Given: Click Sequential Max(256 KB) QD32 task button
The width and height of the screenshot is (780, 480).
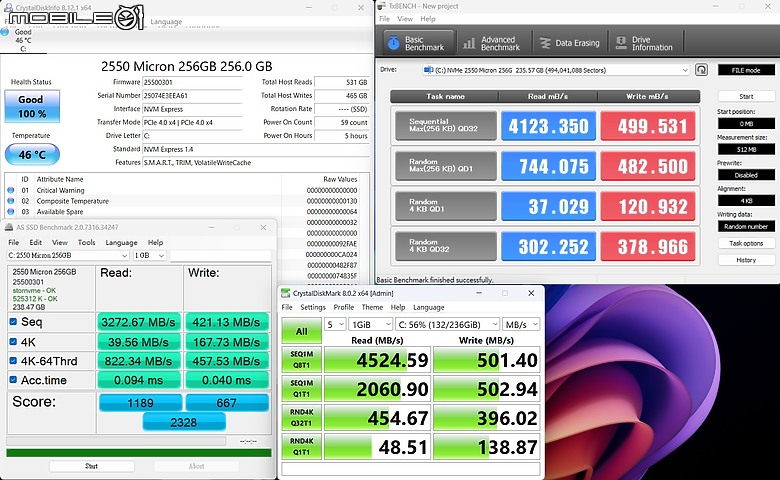Looking at the screenshot, I should [x=446, y=125].
